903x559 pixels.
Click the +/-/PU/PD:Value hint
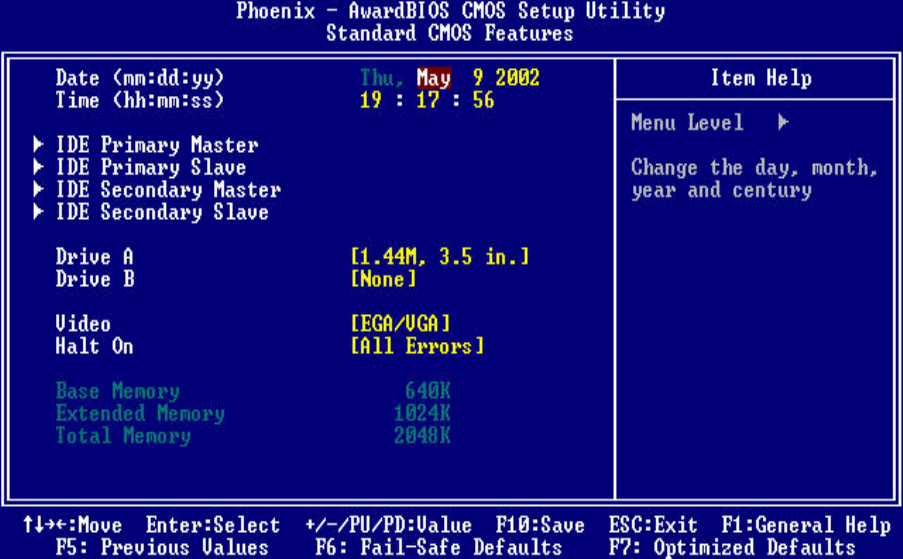[388, 526]
